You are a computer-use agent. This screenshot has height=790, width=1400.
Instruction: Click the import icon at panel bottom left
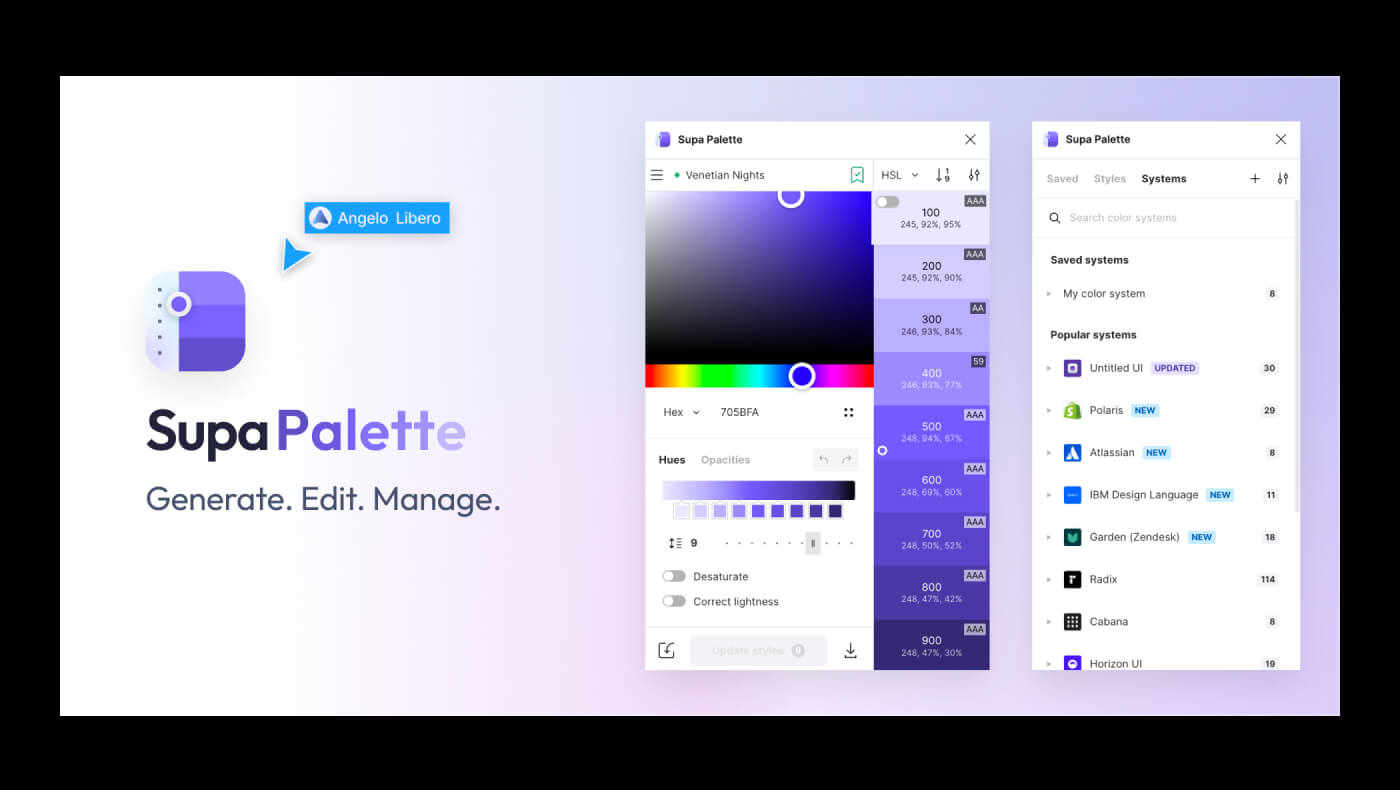[667, 651]
